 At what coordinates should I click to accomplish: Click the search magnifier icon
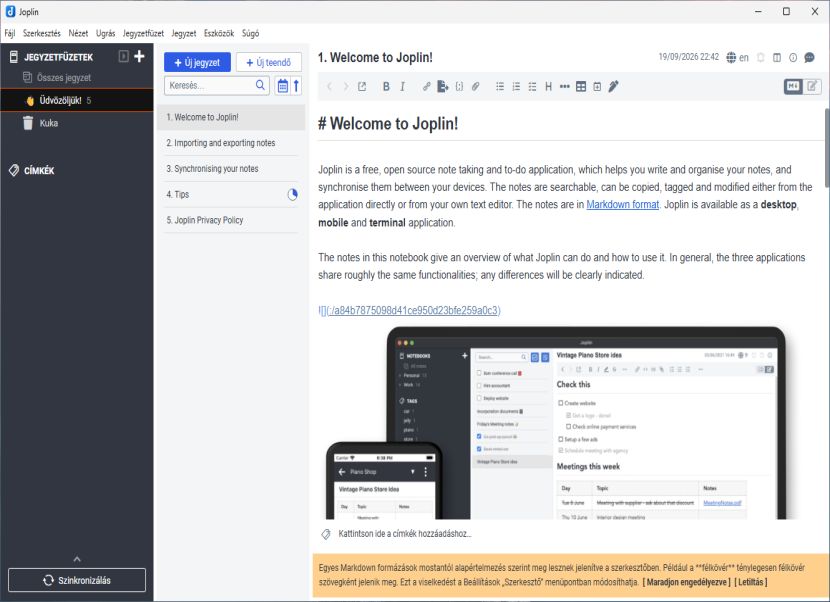pos(260,85)
